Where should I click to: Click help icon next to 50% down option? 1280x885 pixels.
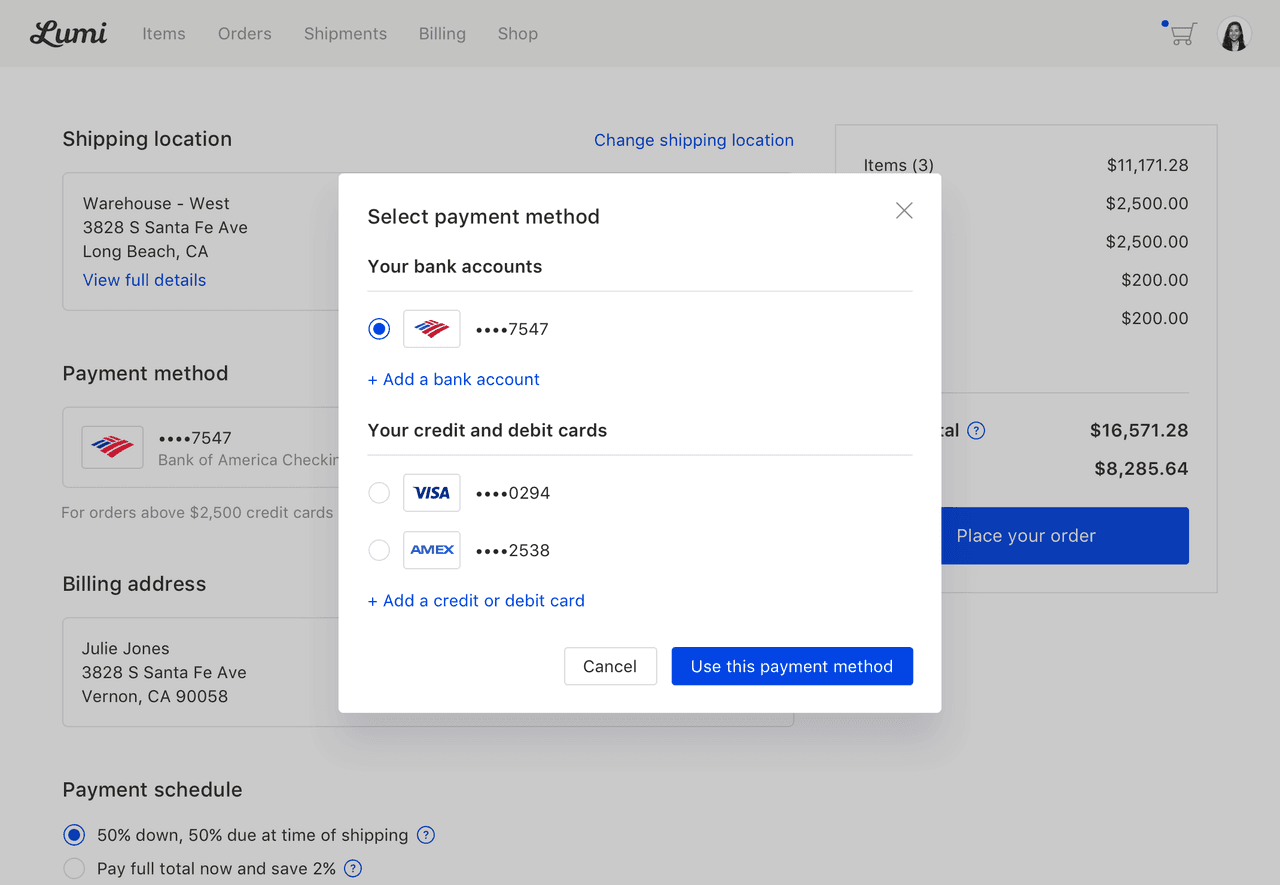[426, 835]
